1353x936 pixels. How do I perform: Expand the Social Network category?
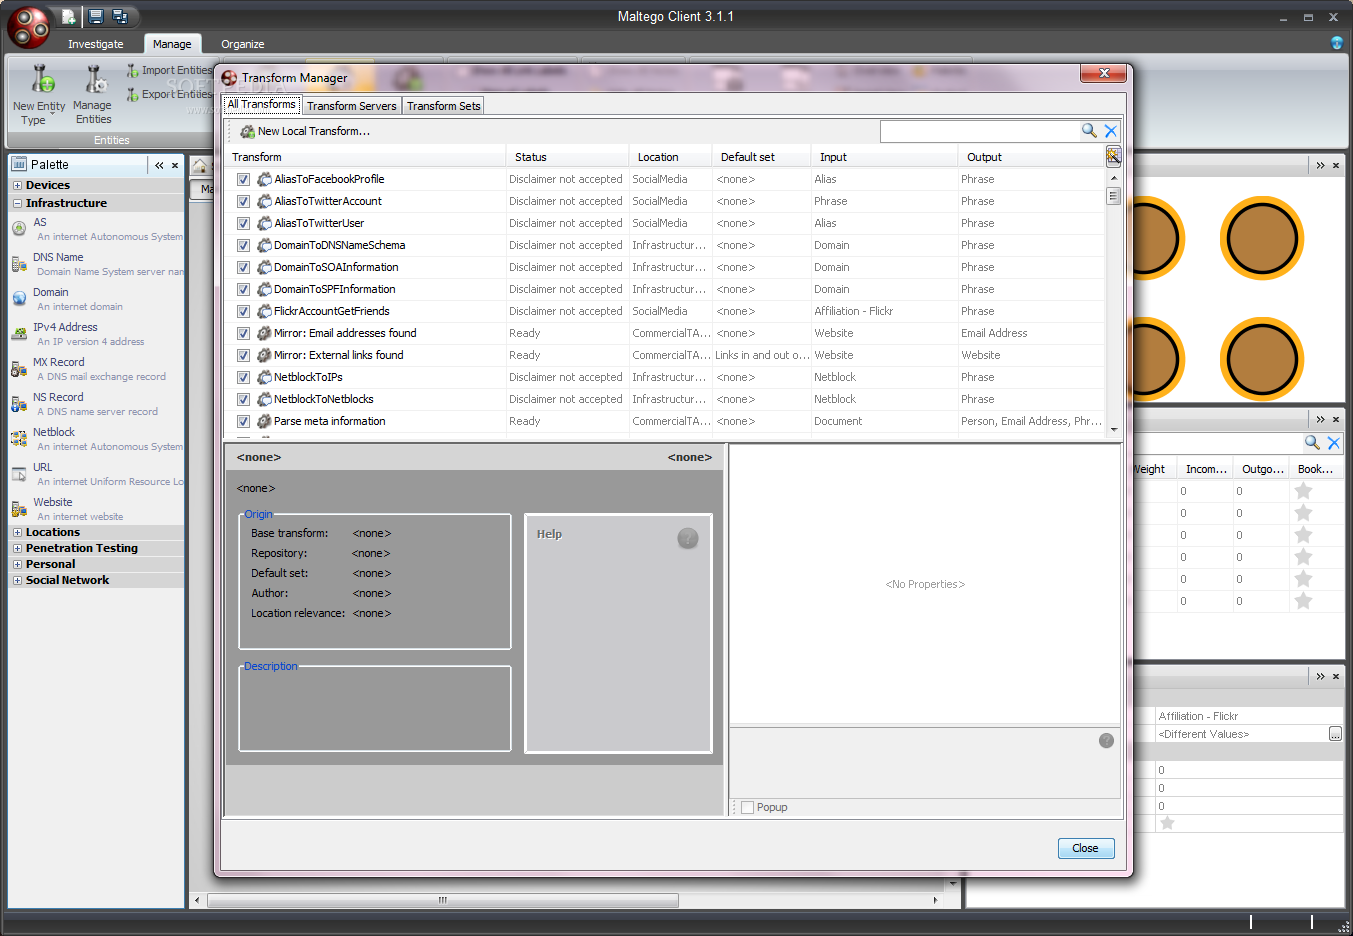[17, 580]
